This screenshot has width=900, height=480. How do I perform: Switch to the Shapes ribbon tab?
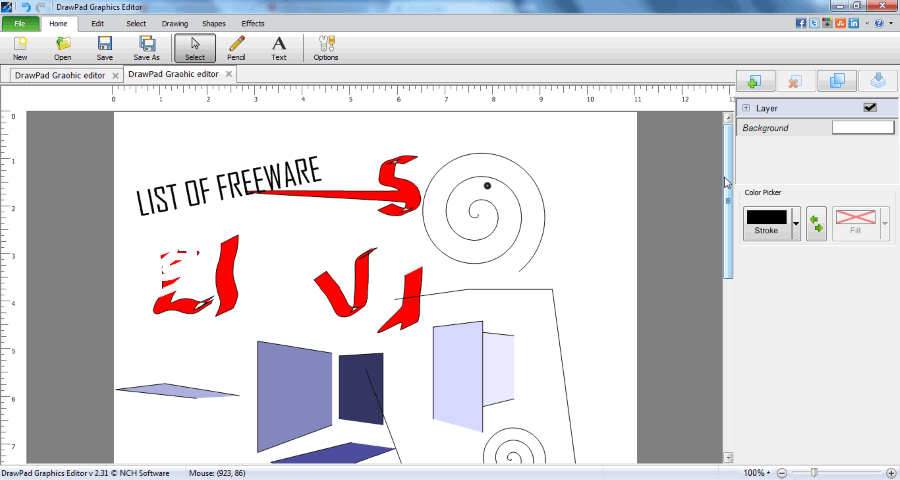pyautogui.click(x=214, y=23)
